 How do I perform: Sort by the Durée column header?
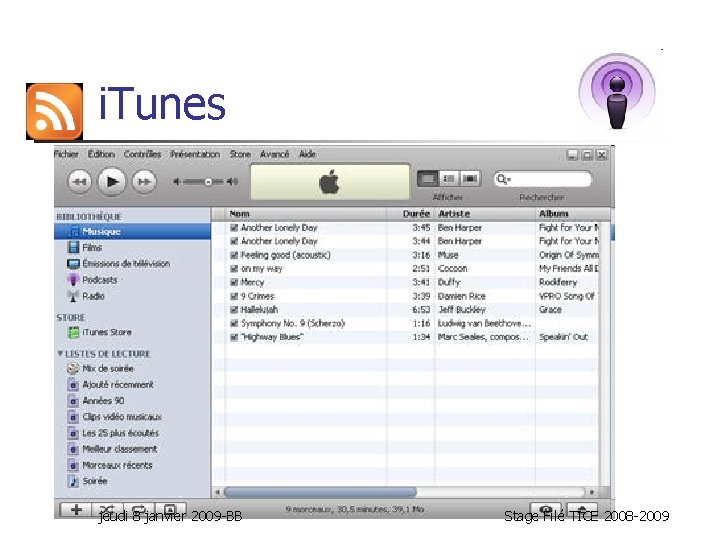point(411,214)
